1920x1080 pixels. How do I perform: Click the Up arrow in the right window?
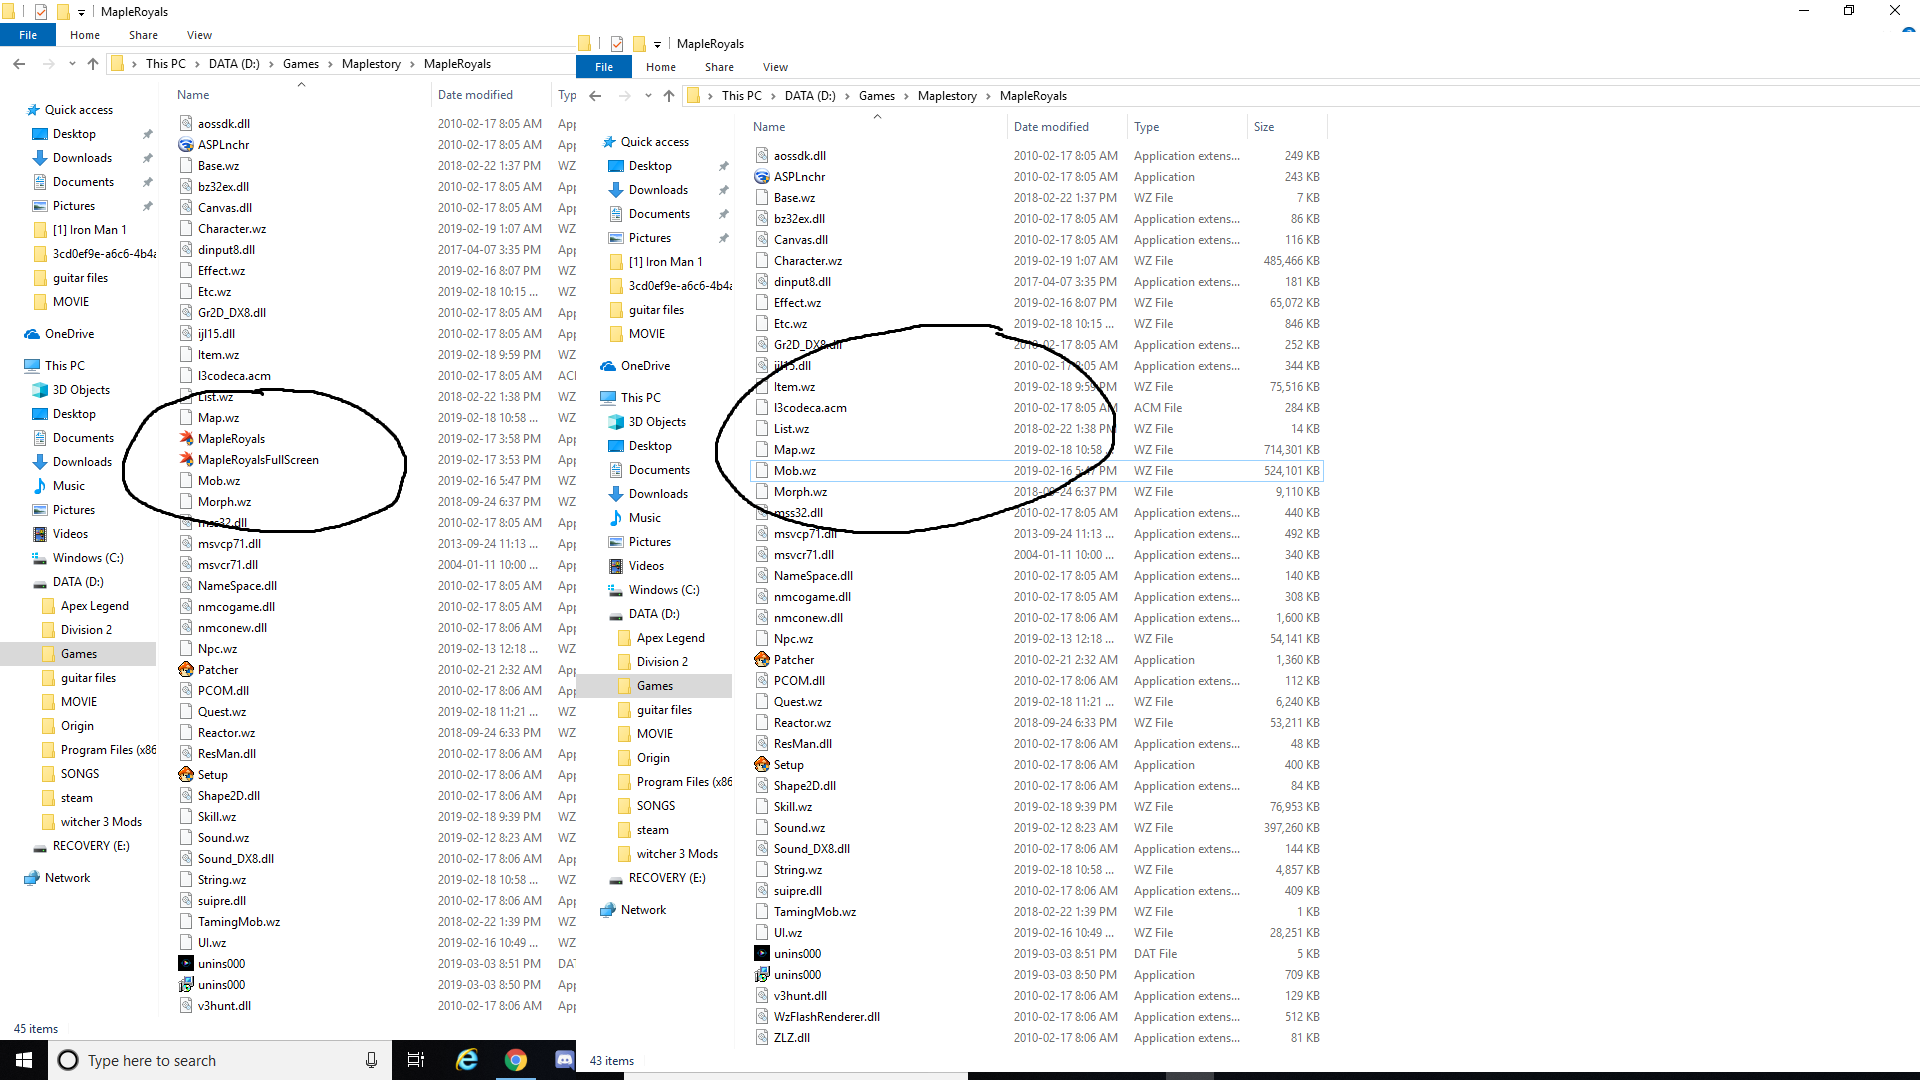(x=669, y=96)
